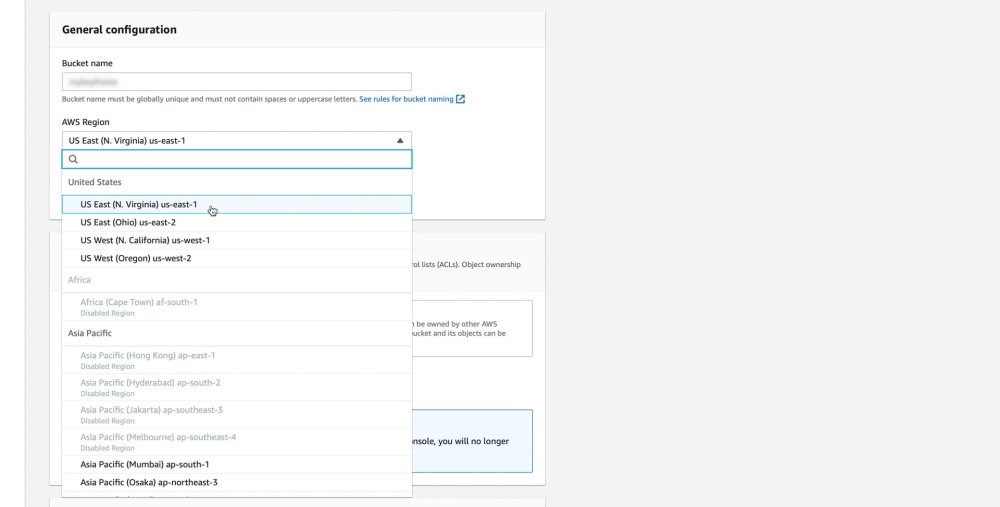The height and width of the screenshot is (507, 1000).
Task: Click the Bucket name field label
Action: 87,63
